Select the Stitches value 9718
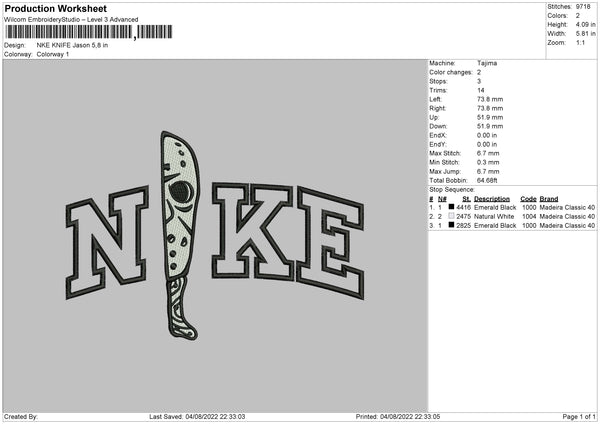This screenshot has width=600, height=424. [x=583, y=7]
